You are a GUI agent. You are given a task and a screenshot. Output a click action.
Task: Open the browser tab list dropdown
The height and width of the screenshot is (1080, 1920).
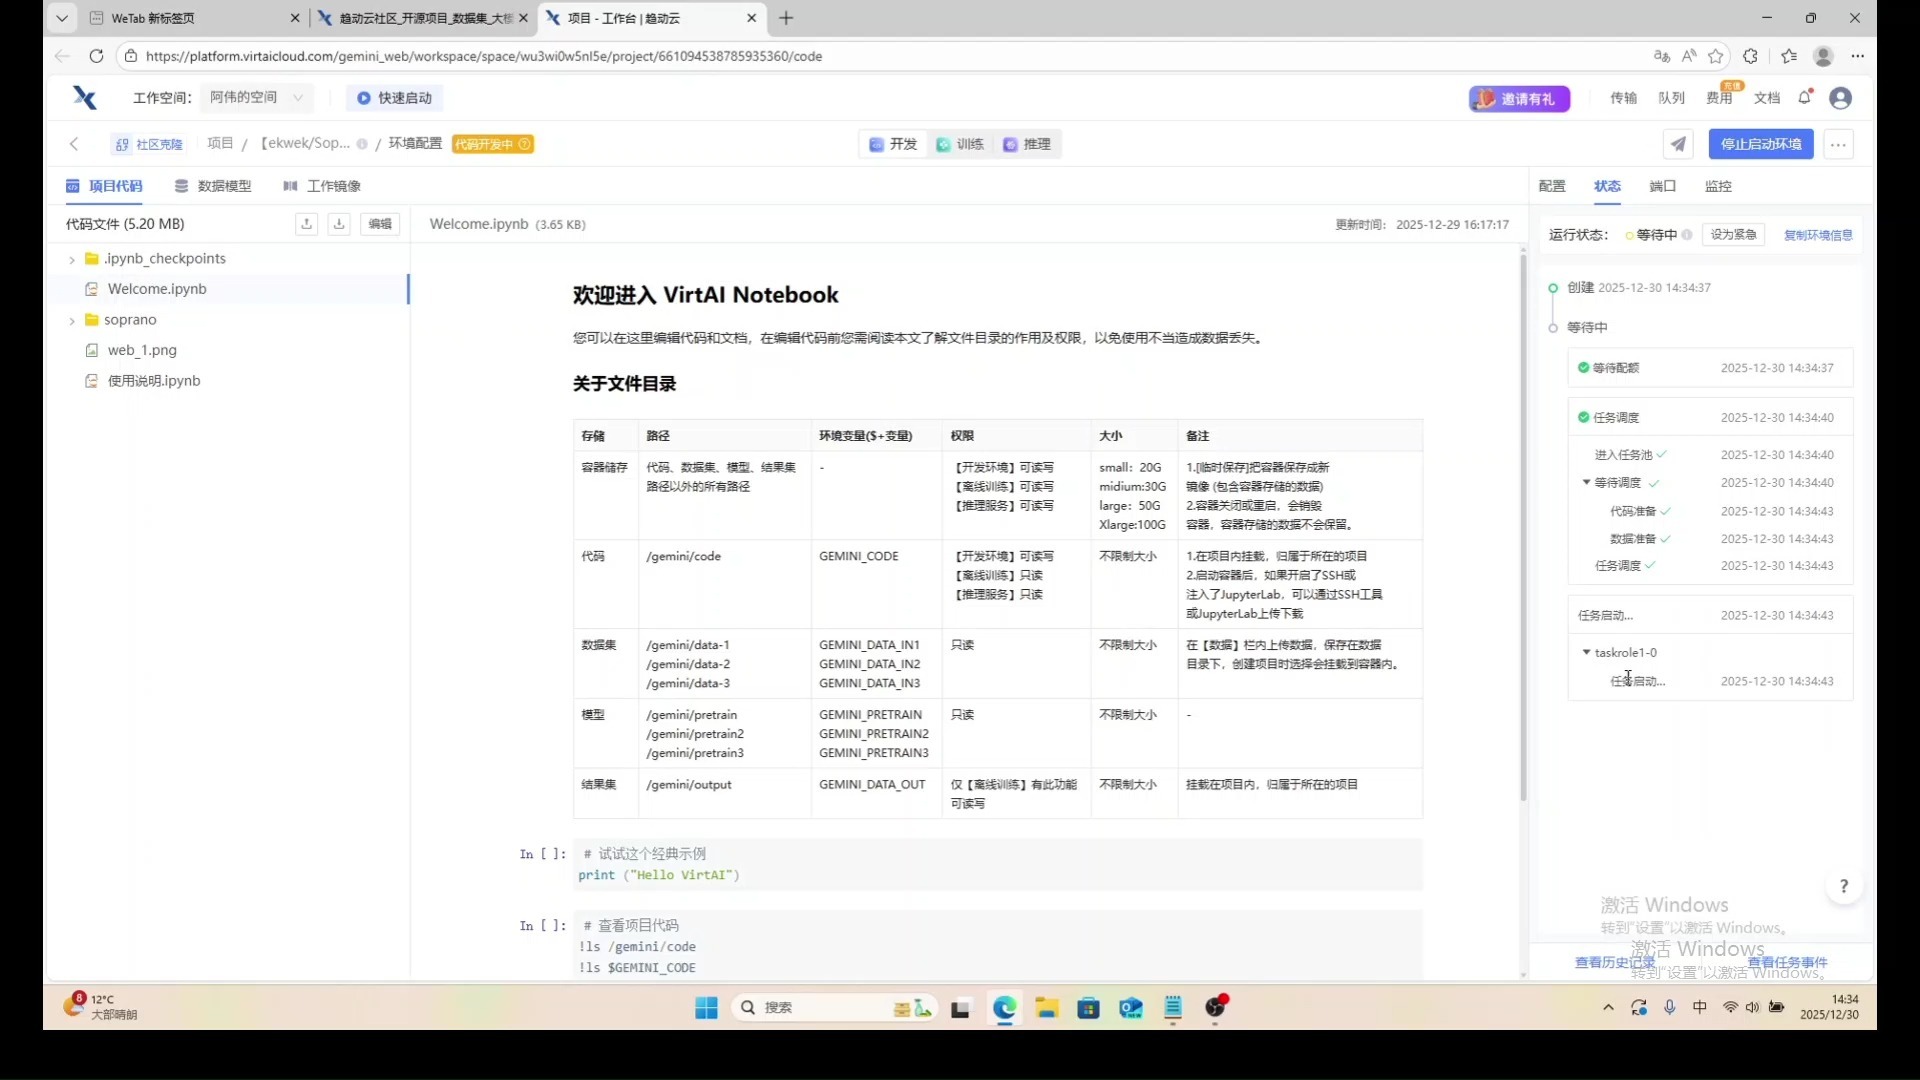coord(62,18)
